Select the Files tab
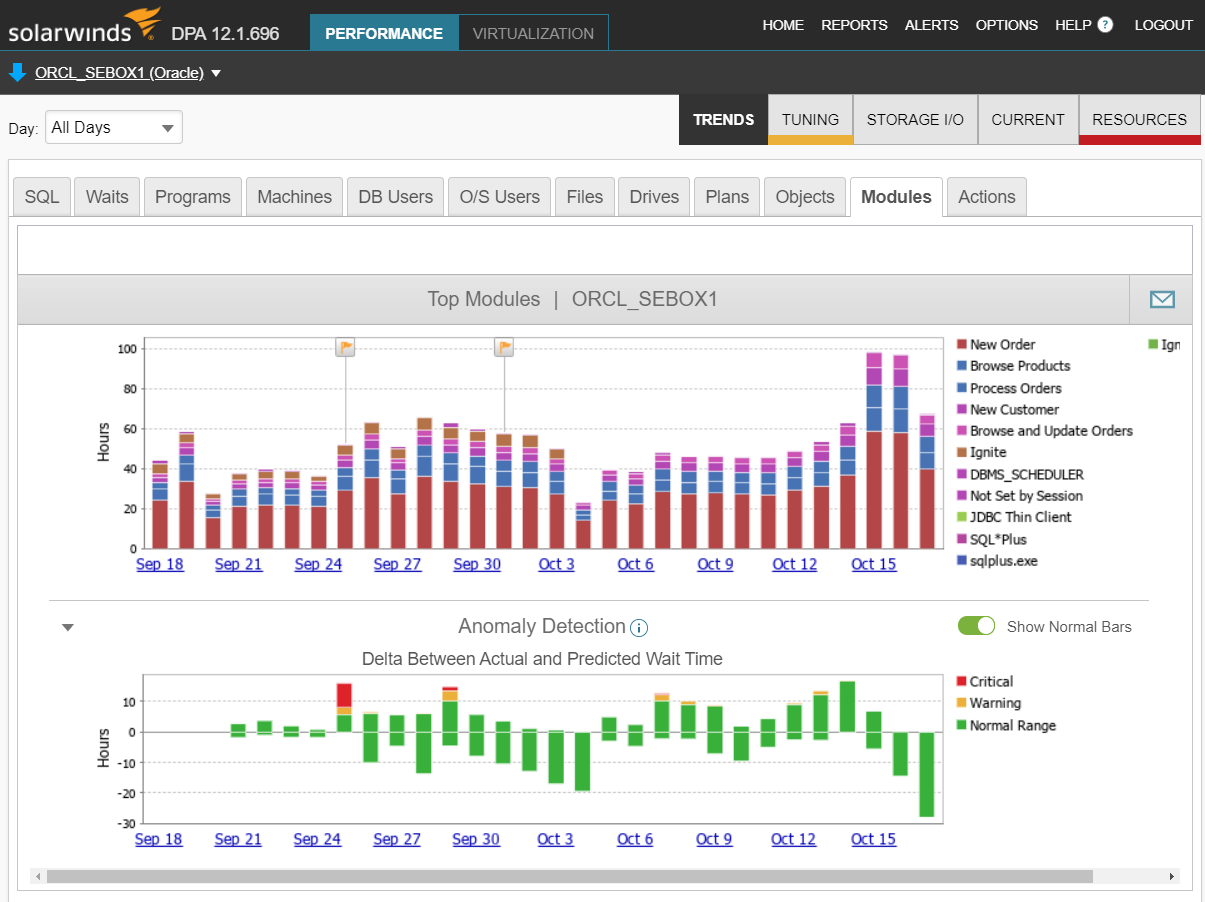1205x902 pixels. pyautogui.click(x=585, y=197)
